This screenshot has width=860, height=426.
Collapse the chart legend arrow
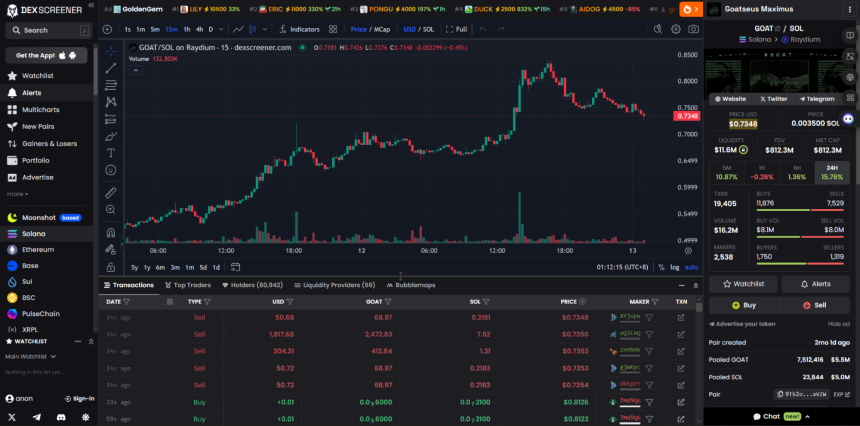coord(135,70)
